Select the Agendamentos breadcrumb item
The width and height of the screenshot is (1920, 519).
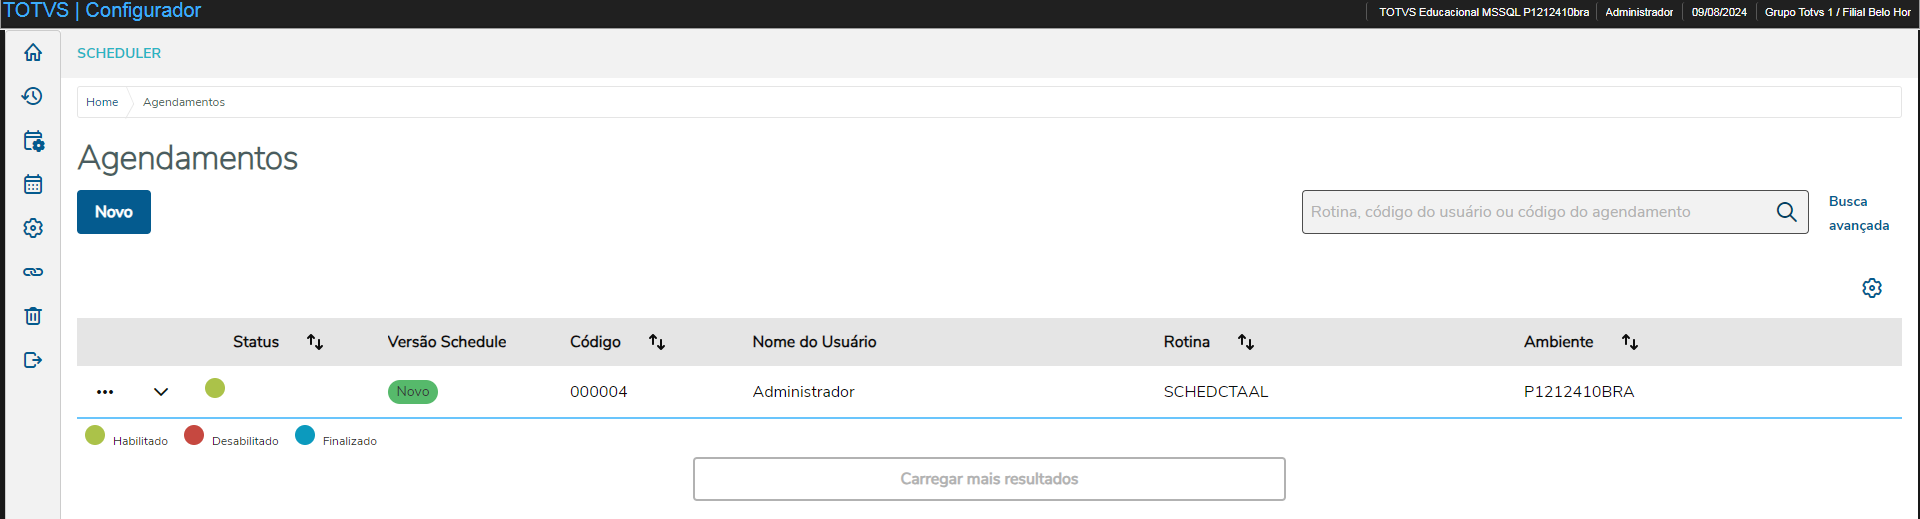click(184, 102)
